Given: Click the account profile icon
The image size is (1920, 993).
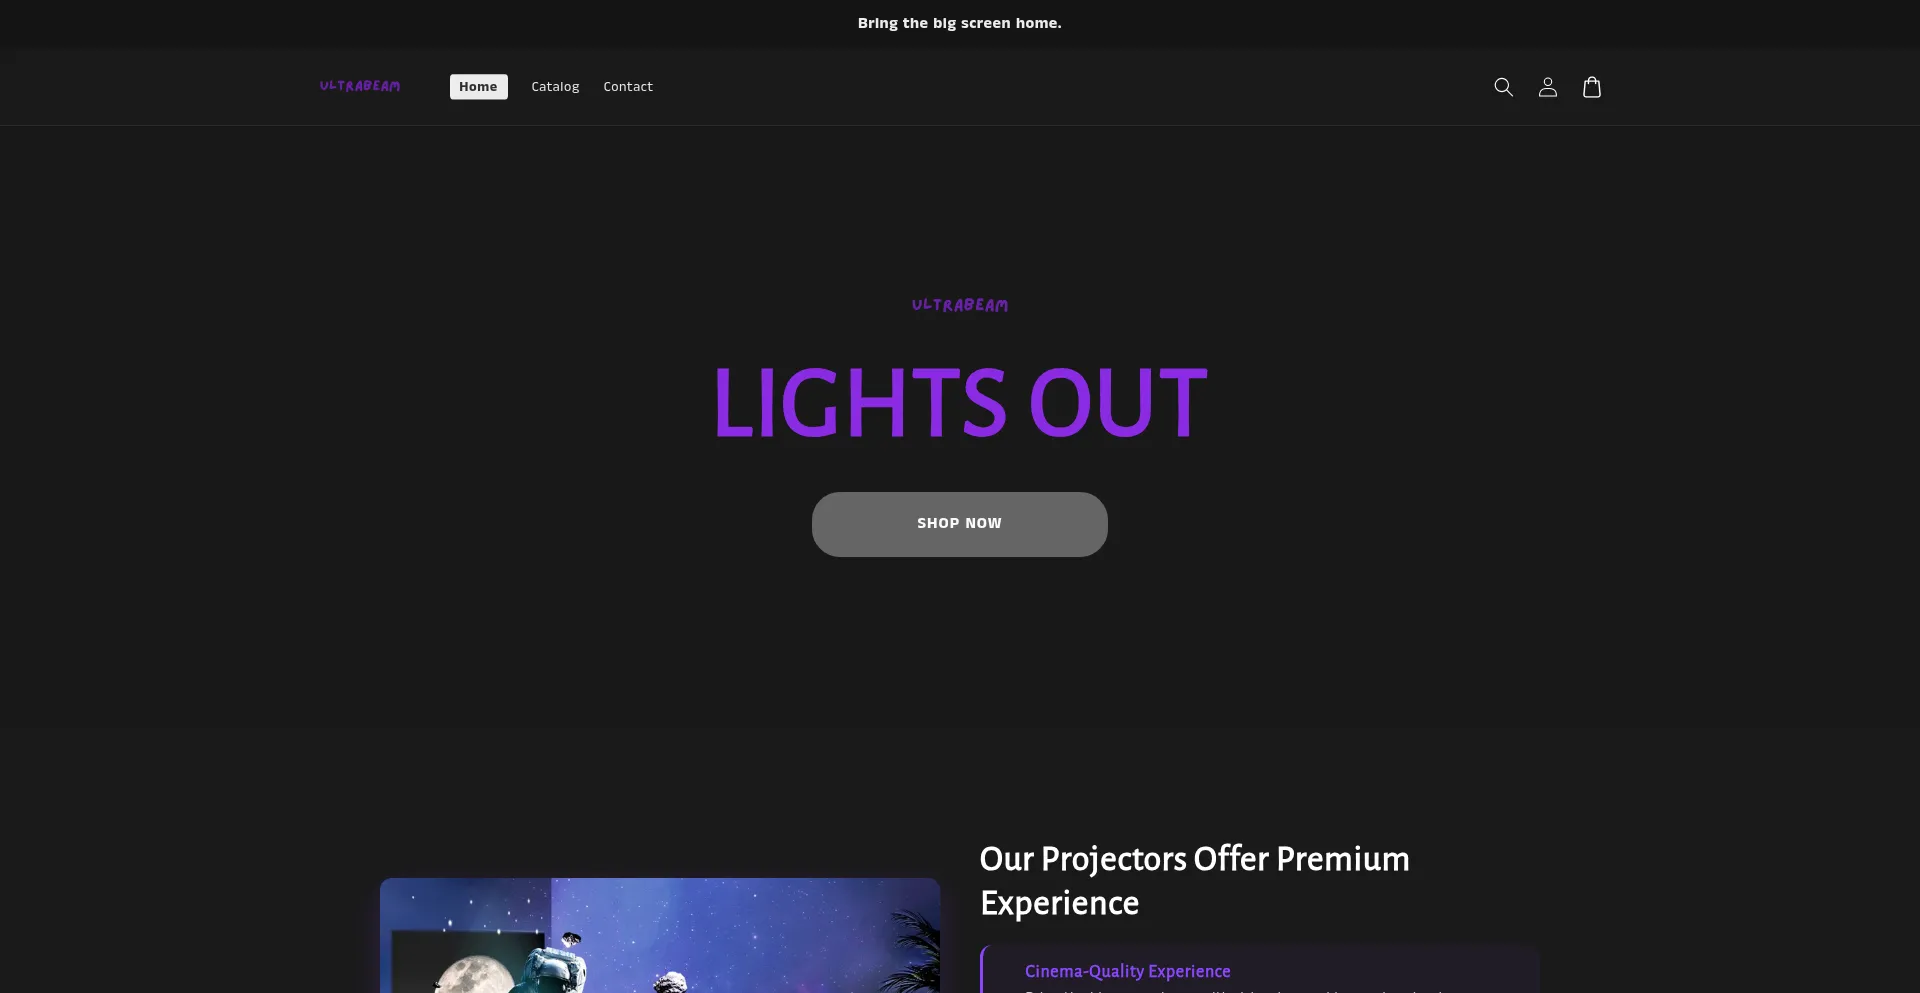Looking at the screenshot, I should [x=1548, y=87].
